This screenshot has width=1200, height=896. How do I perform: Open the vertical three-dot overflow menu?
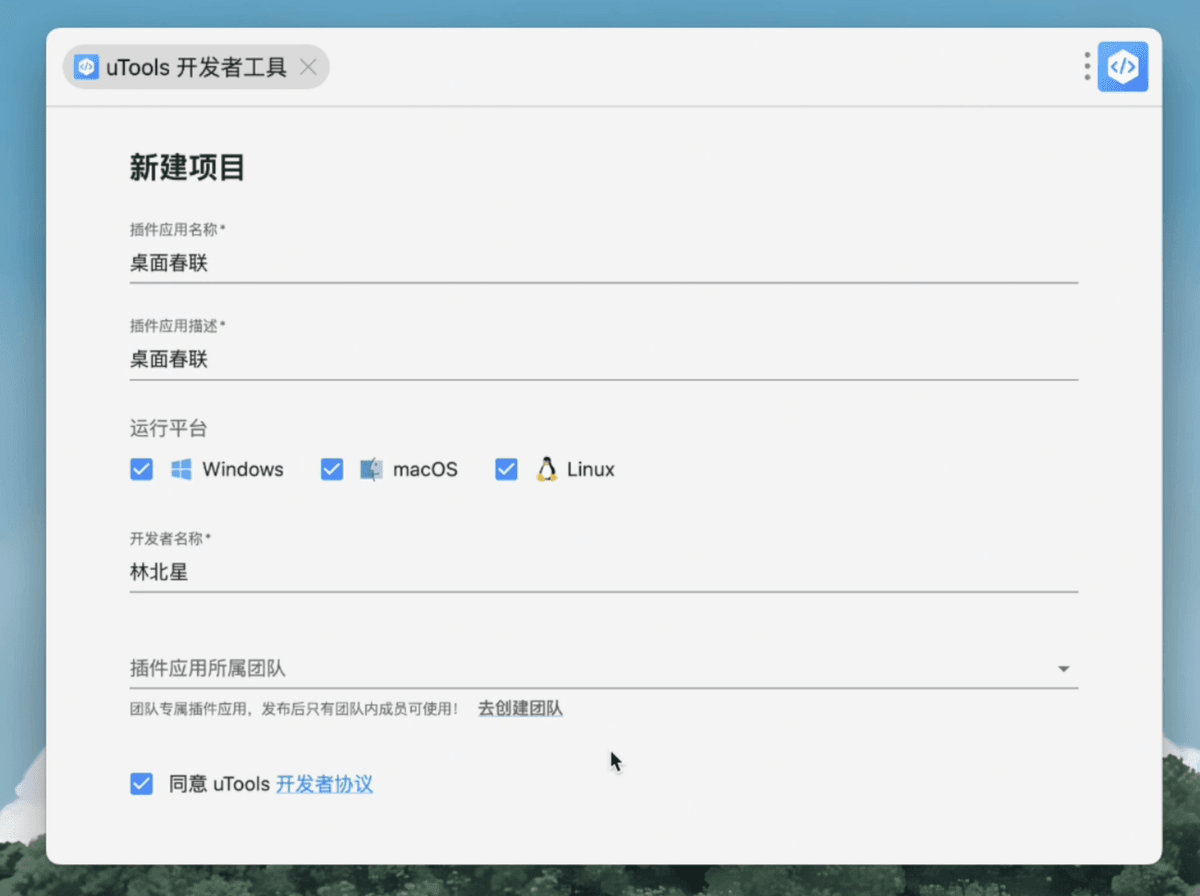pos(1085,66)
